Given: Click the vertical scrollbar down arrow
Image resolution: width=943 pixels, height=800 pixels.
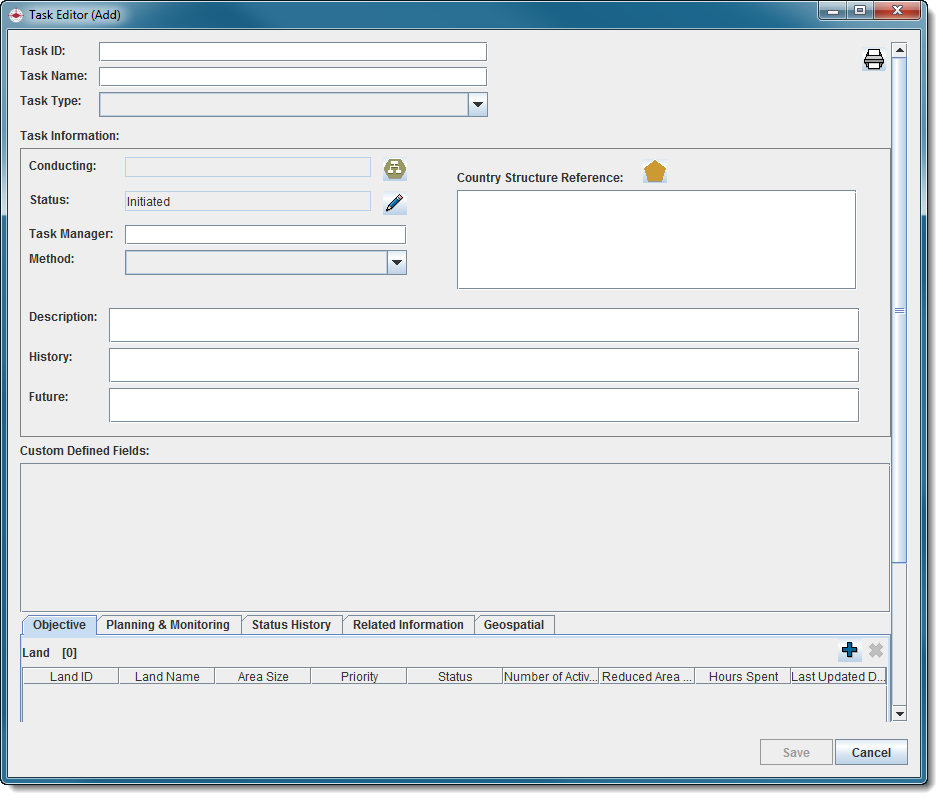Looking at the screenshot, I should coord(898,713).
